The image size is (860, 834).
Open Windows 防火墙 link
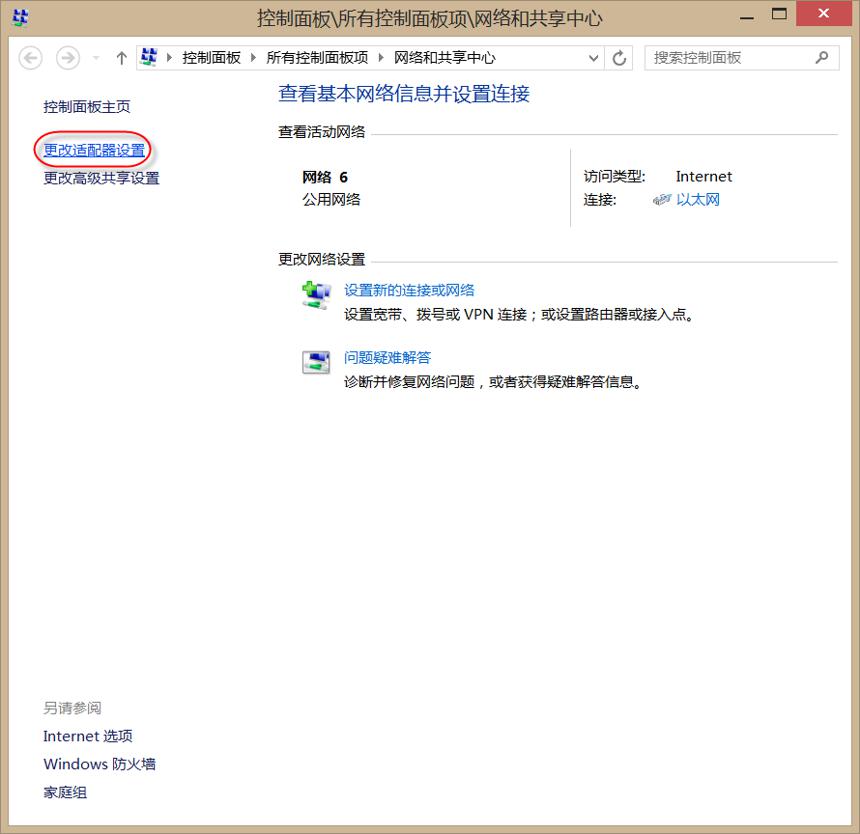(x=99, y=764)
